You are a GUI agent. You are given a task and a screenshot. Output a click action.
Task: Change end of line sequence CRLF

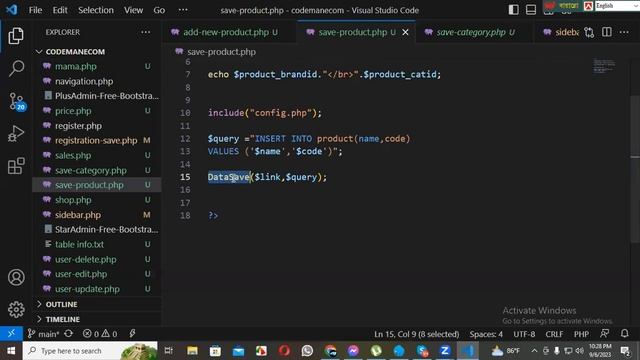coord(554,334)
